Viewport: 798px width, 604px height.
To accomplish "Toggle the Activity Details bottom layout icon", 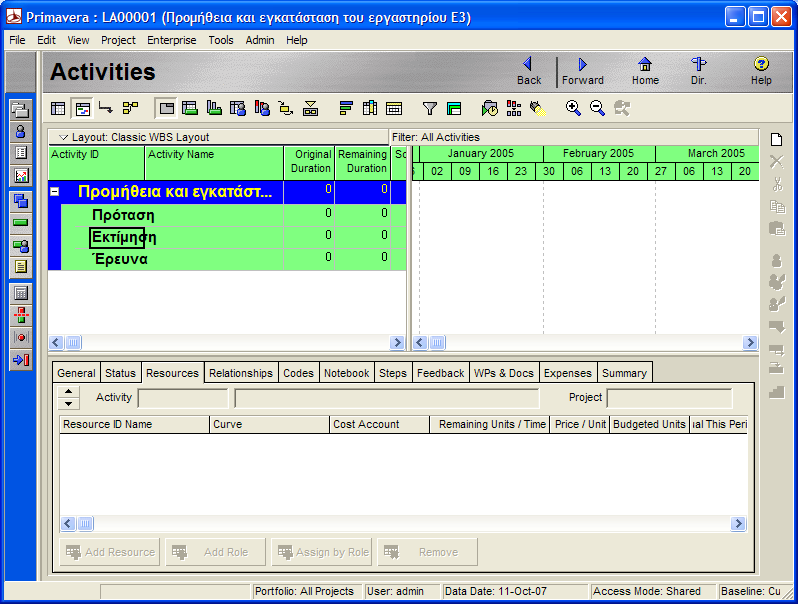I will click(166, 108).
